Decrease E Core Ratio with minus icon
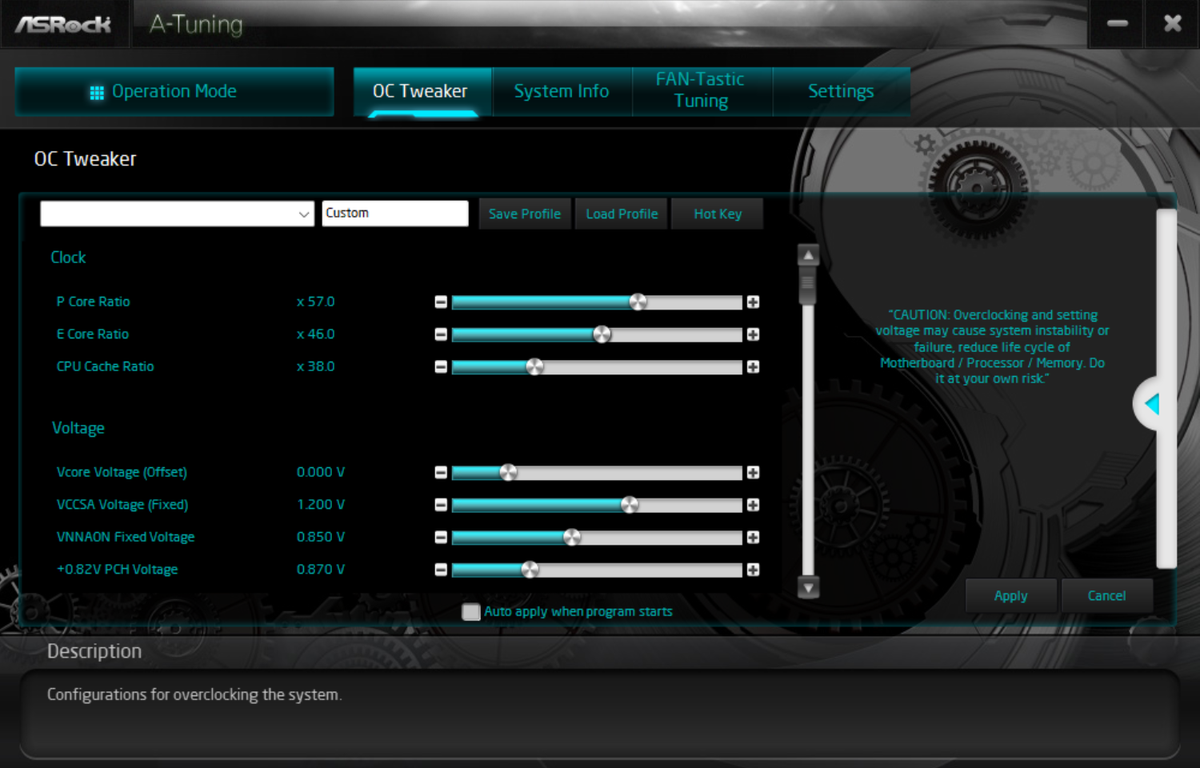 441,335
